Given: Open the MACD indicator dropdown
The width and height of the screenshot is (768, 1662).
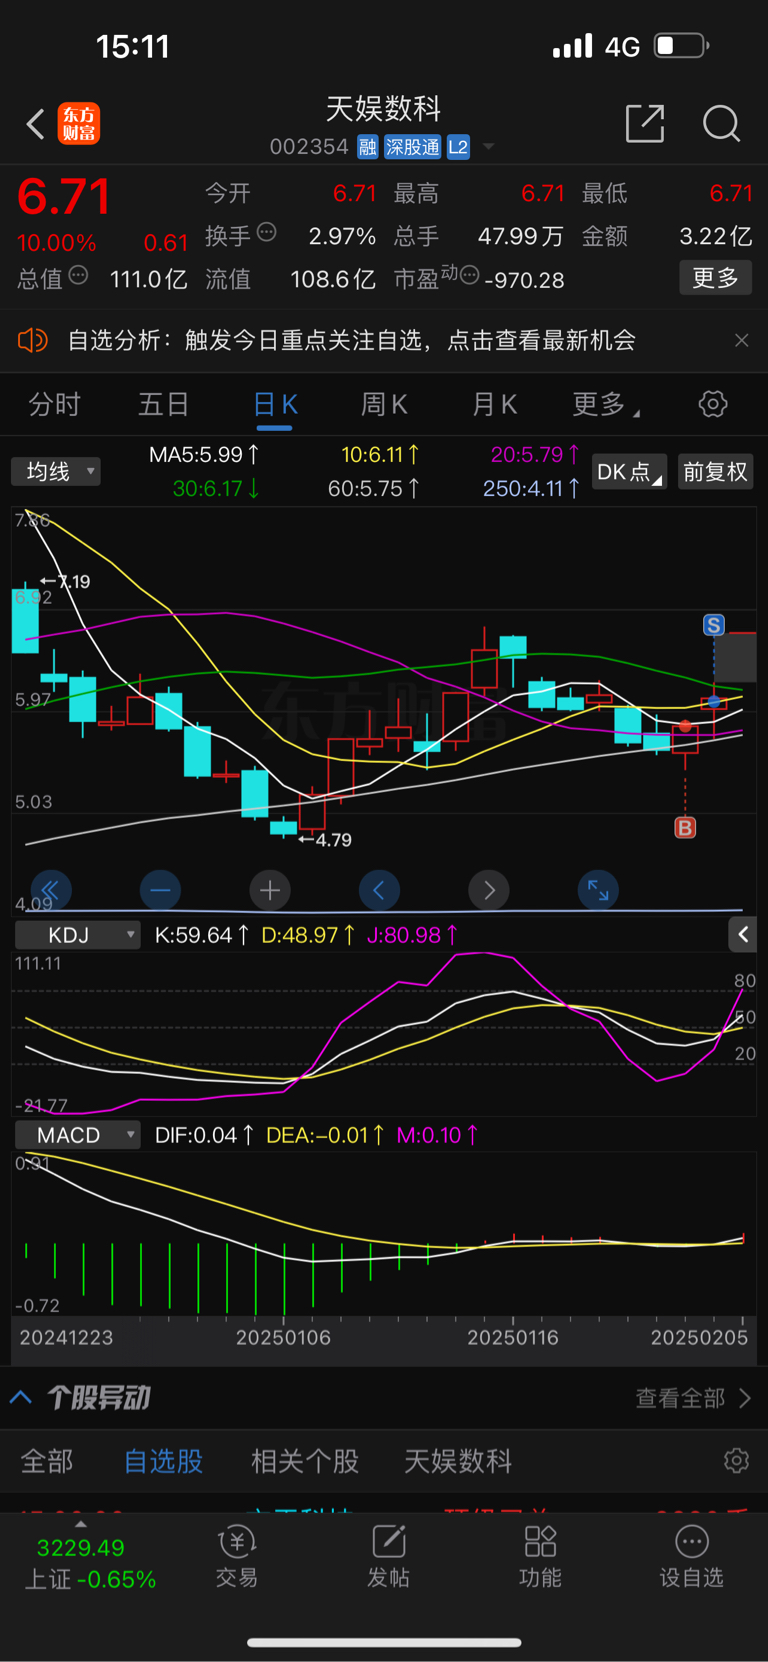Looking at the screenshot, I should click(78, 1135).
